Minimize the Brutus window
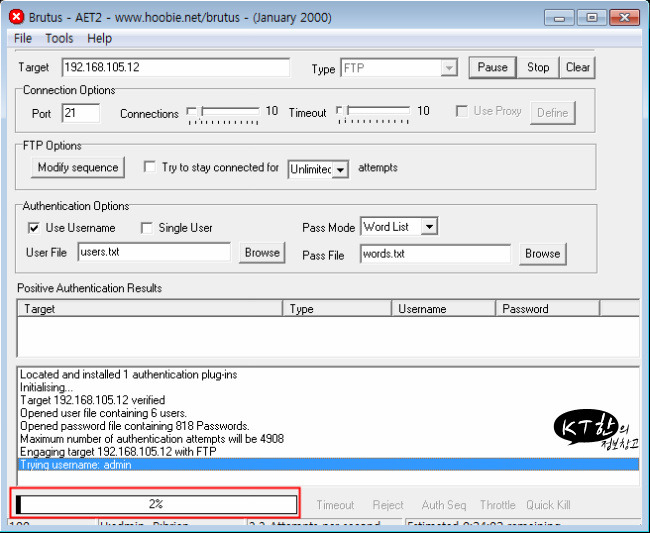Viewport: 650px width, 533px height. coord(559,18)
